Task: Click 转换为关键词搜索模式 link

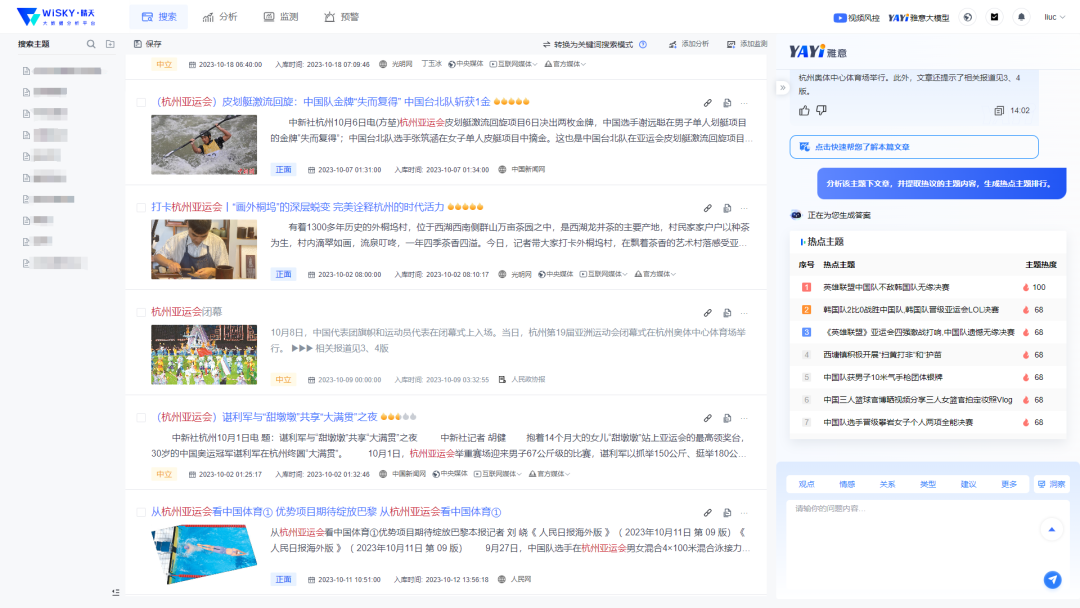Action: pos(593,44)
